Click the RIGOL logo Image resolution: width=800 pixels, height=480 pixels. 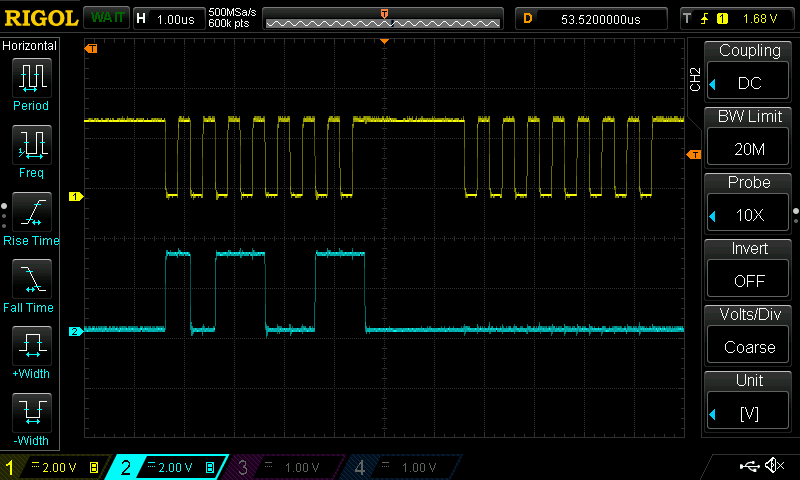[x=41, y=18]
